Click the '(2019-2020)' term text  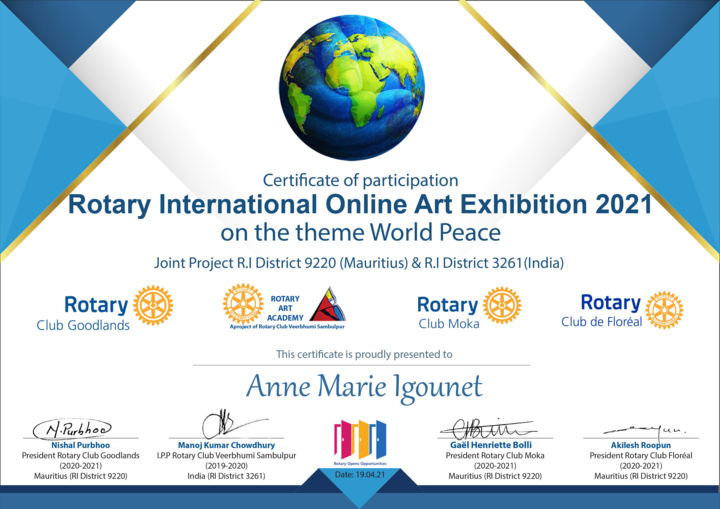pyautogui.click(x=226, y=466)
